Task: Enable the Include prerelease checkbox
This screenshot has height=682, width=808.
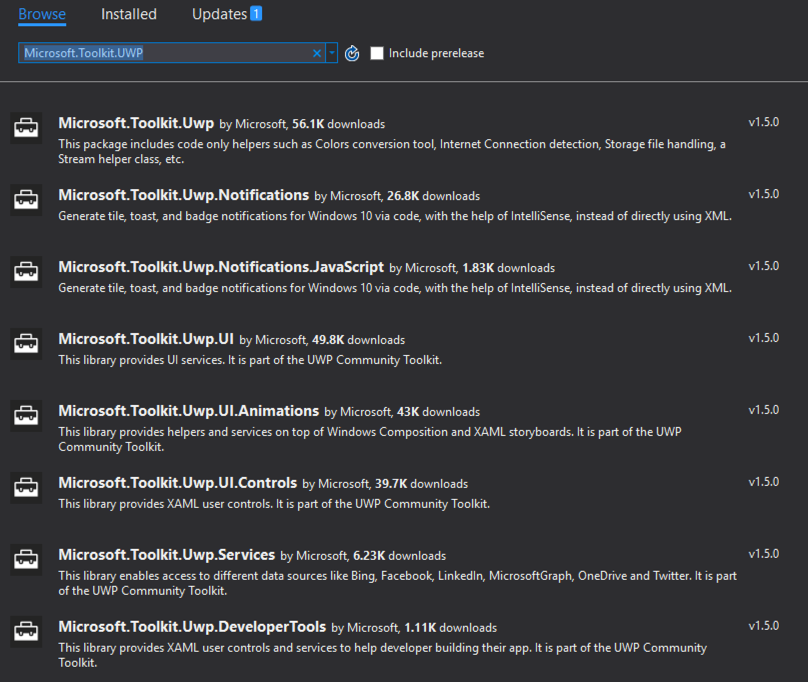Action: pyautogui.click(x=377, y=53)
